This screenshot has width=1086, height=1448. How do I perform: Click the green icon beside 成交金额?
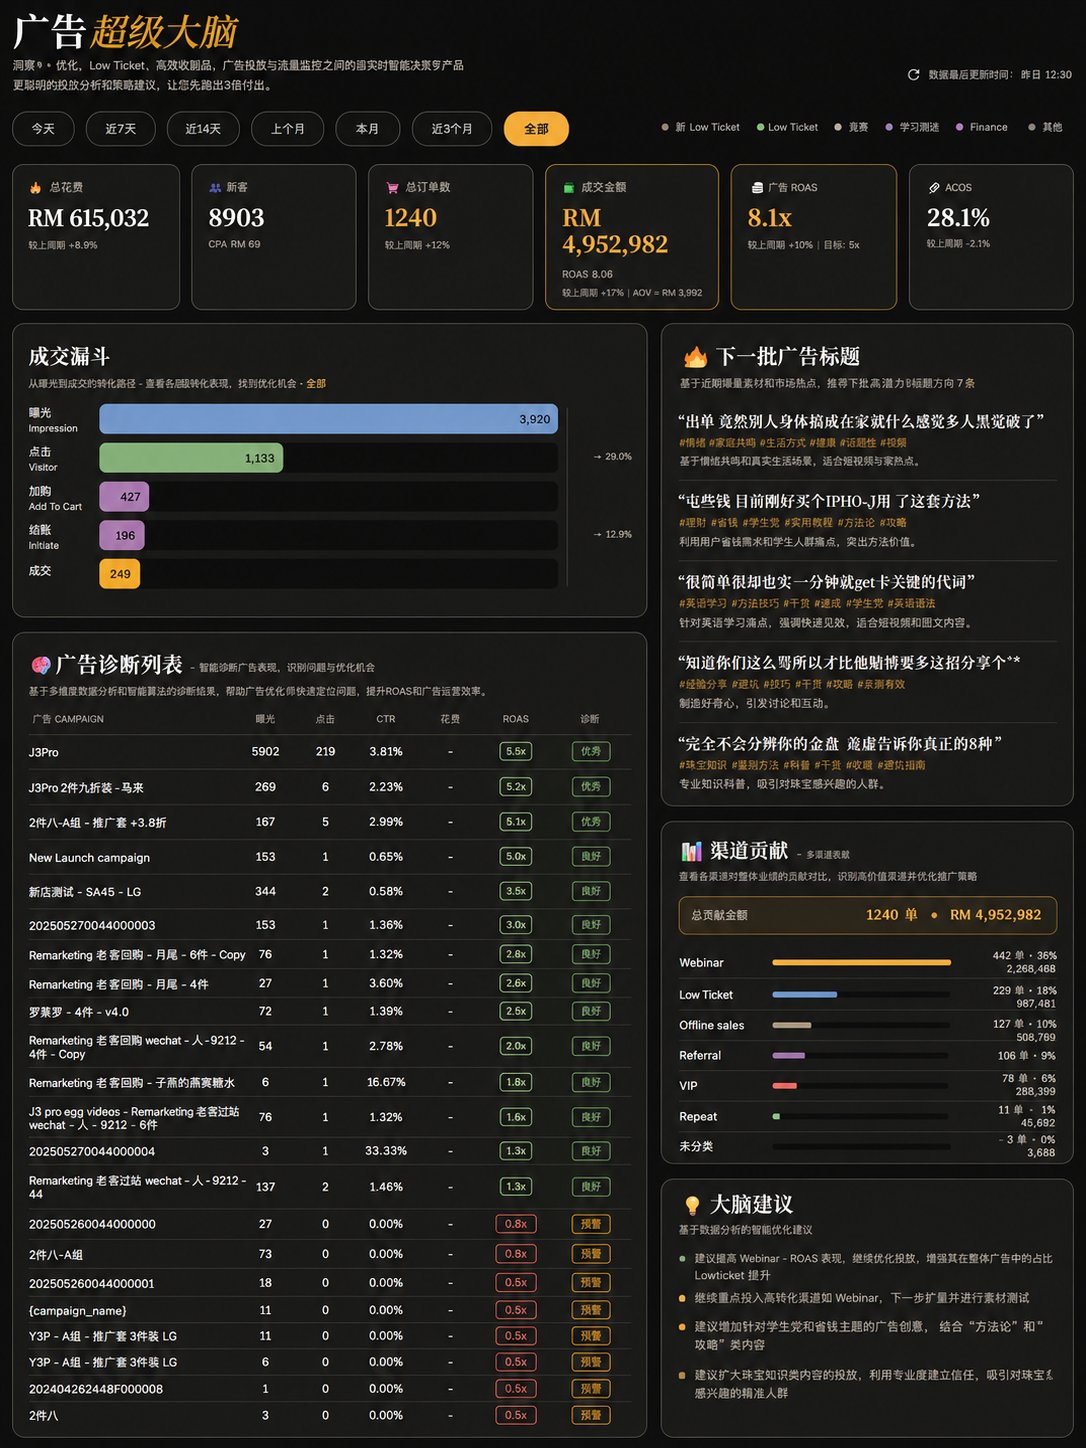[x=568, y=187]
